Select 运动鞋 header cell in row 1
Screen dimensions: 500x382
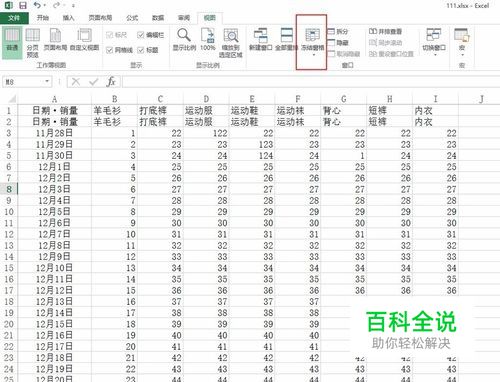[252, 110]
